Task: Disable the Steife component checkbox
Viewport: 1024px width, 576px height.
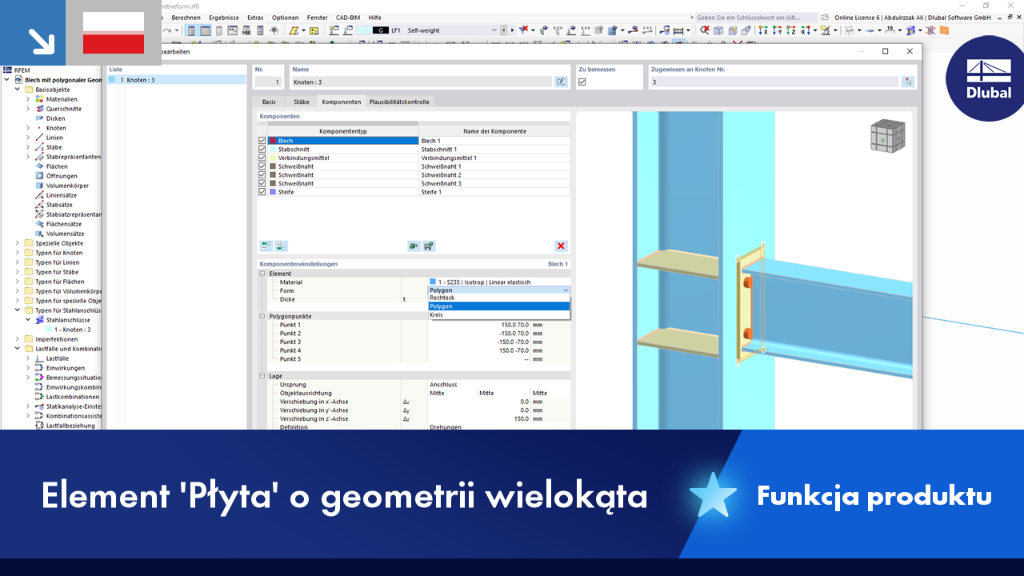Action: pos(263,192)
